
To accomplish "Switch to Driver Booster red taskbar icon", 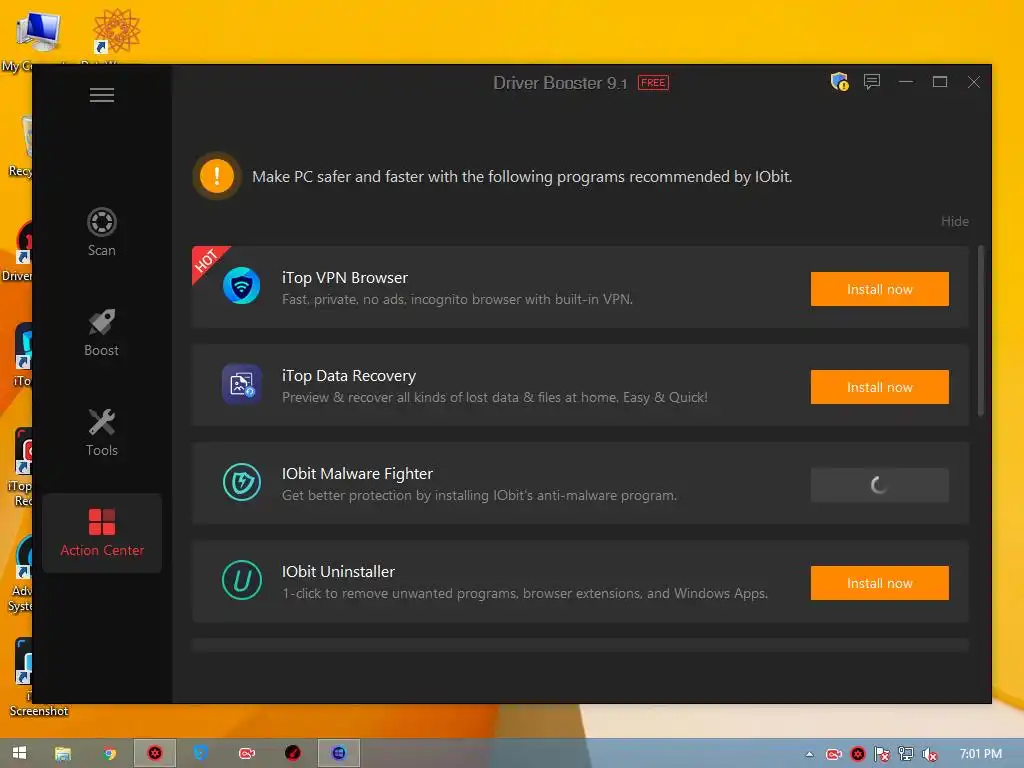I will (155, 754).
